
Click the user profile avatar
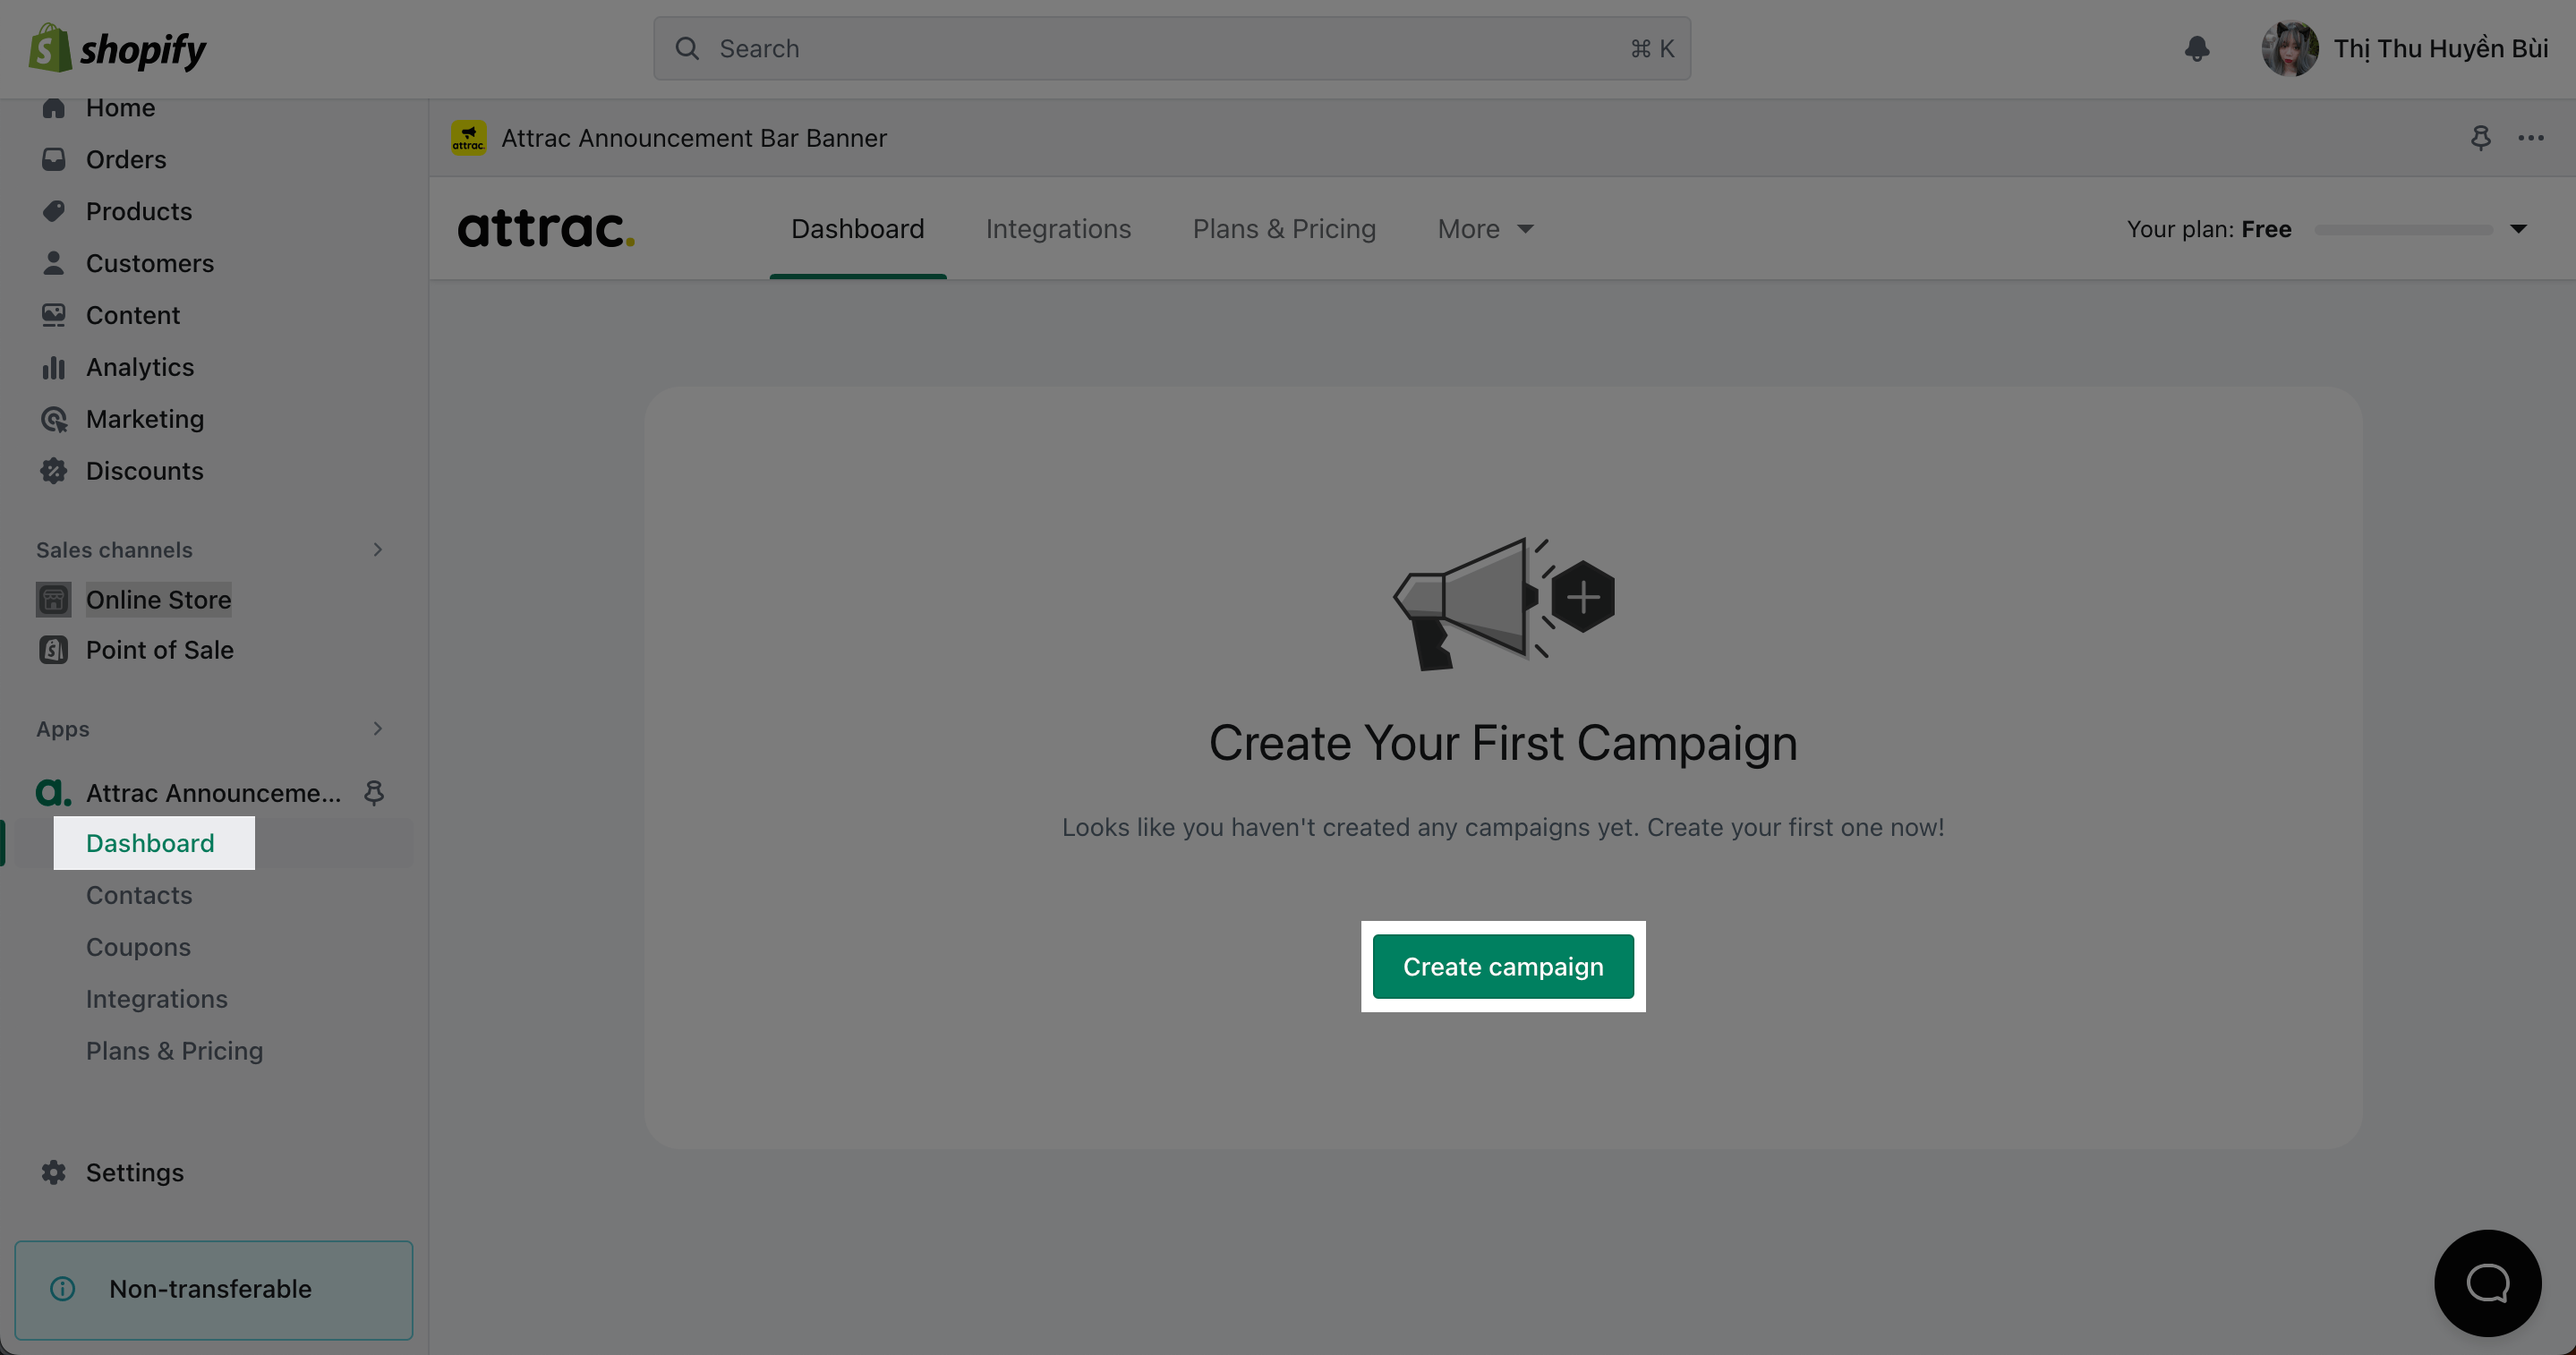[x=2289, y=48]
